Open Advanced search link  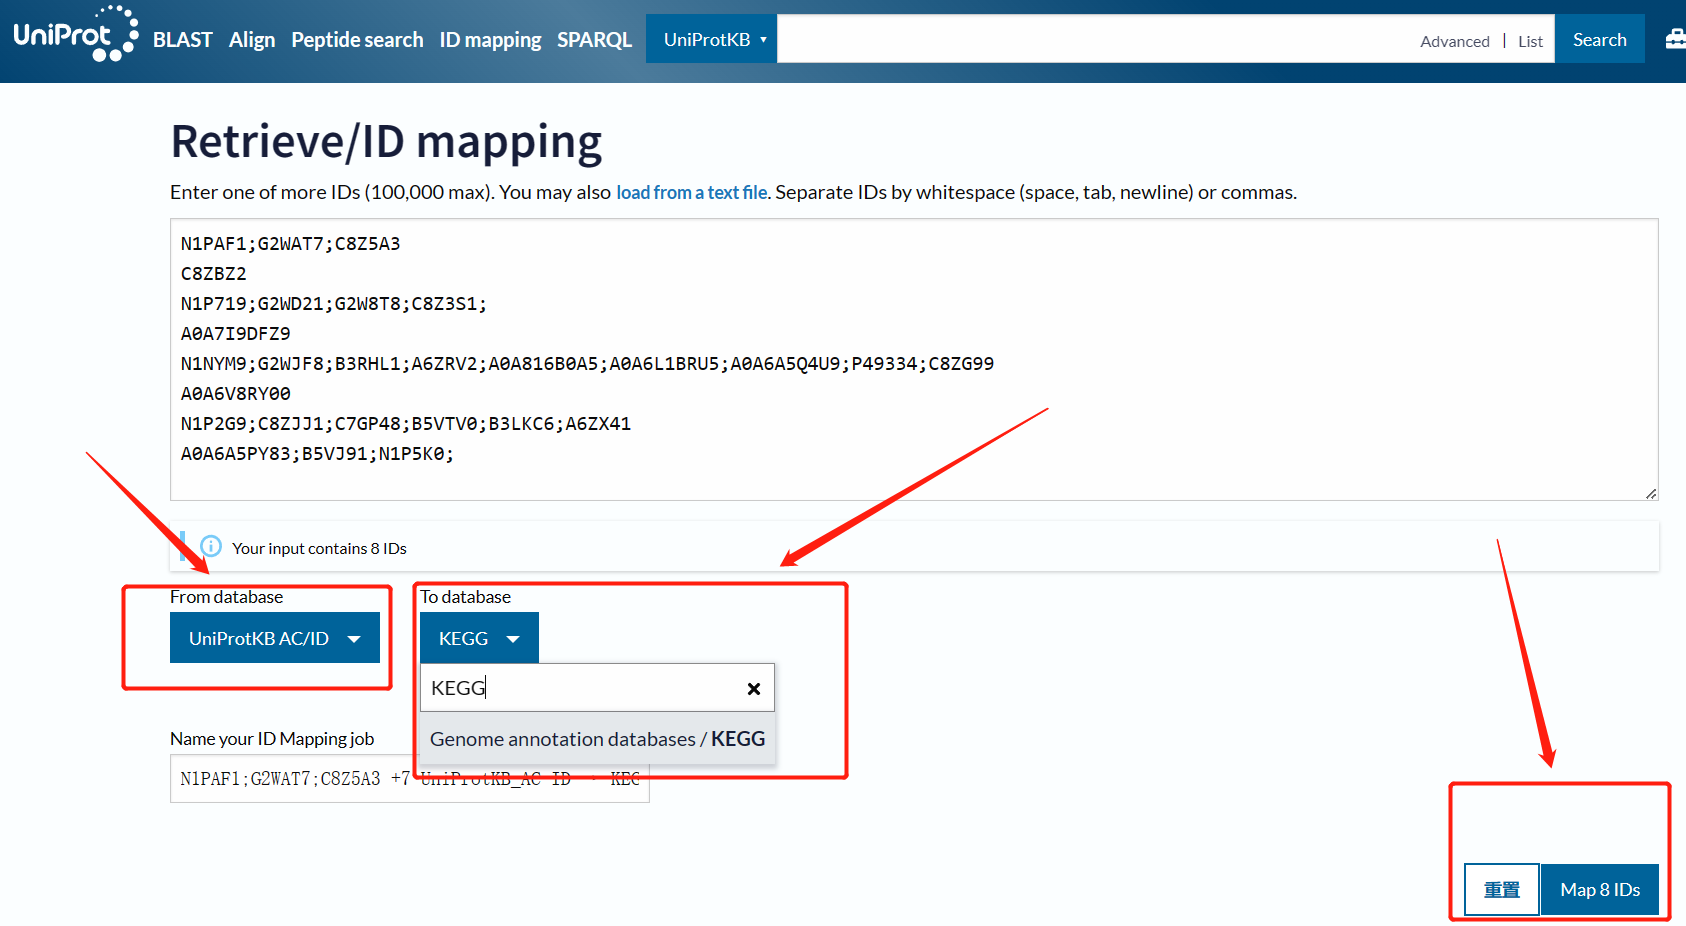pos(1454,41)
